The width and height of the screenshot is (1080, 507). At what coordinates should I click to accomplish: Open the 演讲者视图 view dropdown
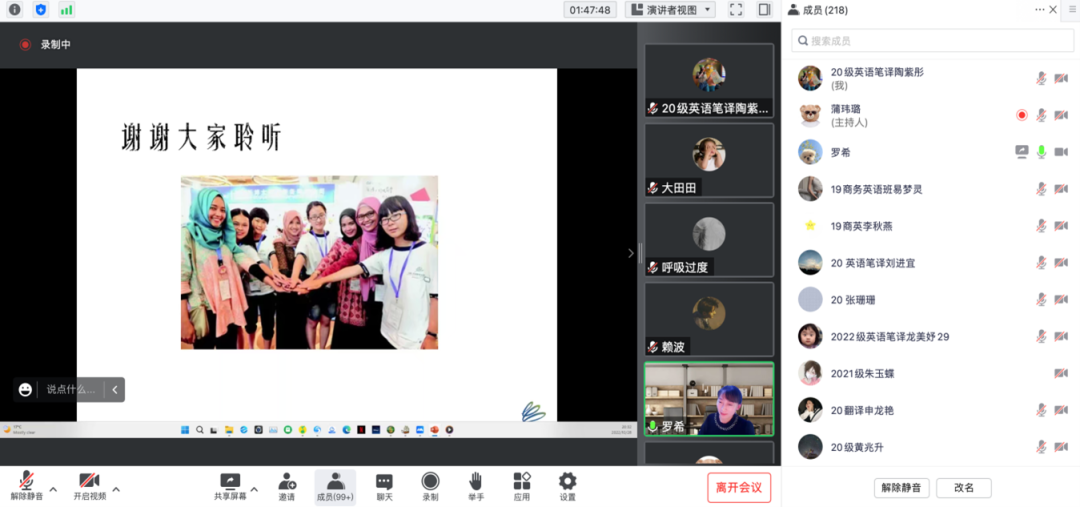pos(670,10)
